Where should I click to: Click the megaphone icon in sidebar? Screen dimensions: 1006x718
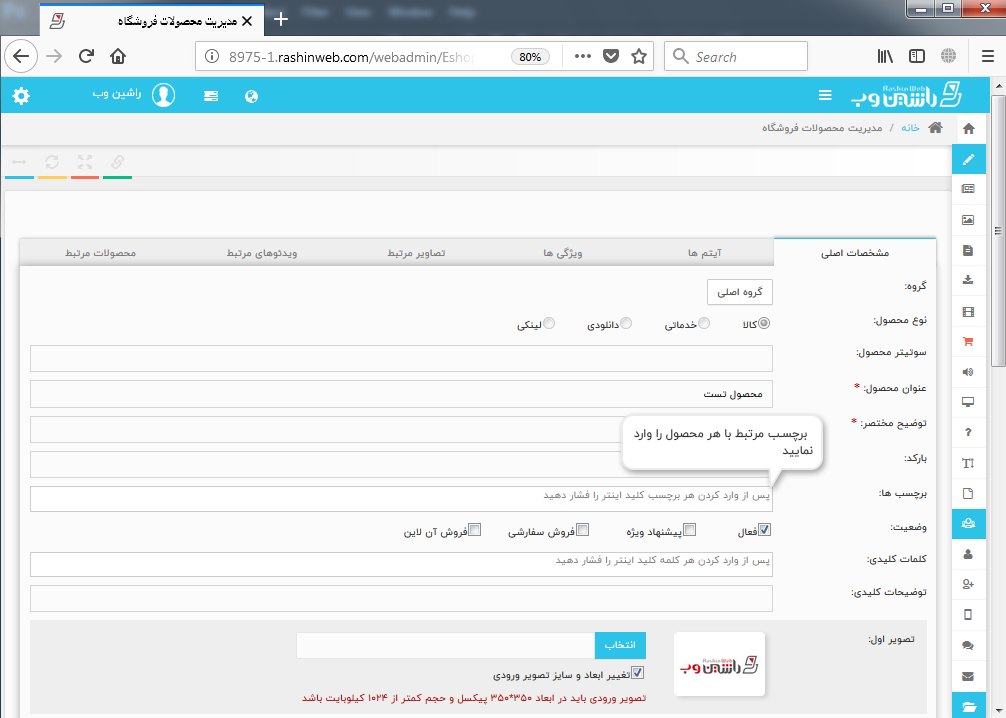pos(968,372)
